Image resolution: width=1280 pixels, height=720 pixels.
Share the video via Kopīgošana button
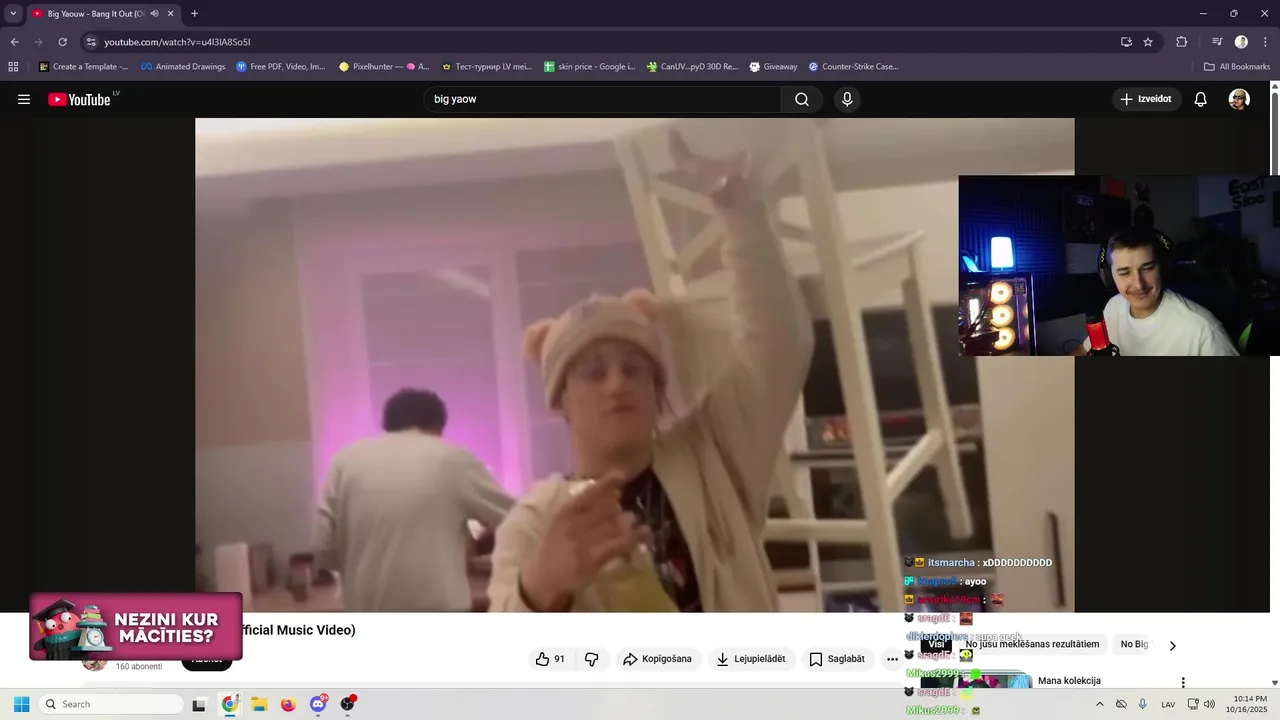(657, 659)
